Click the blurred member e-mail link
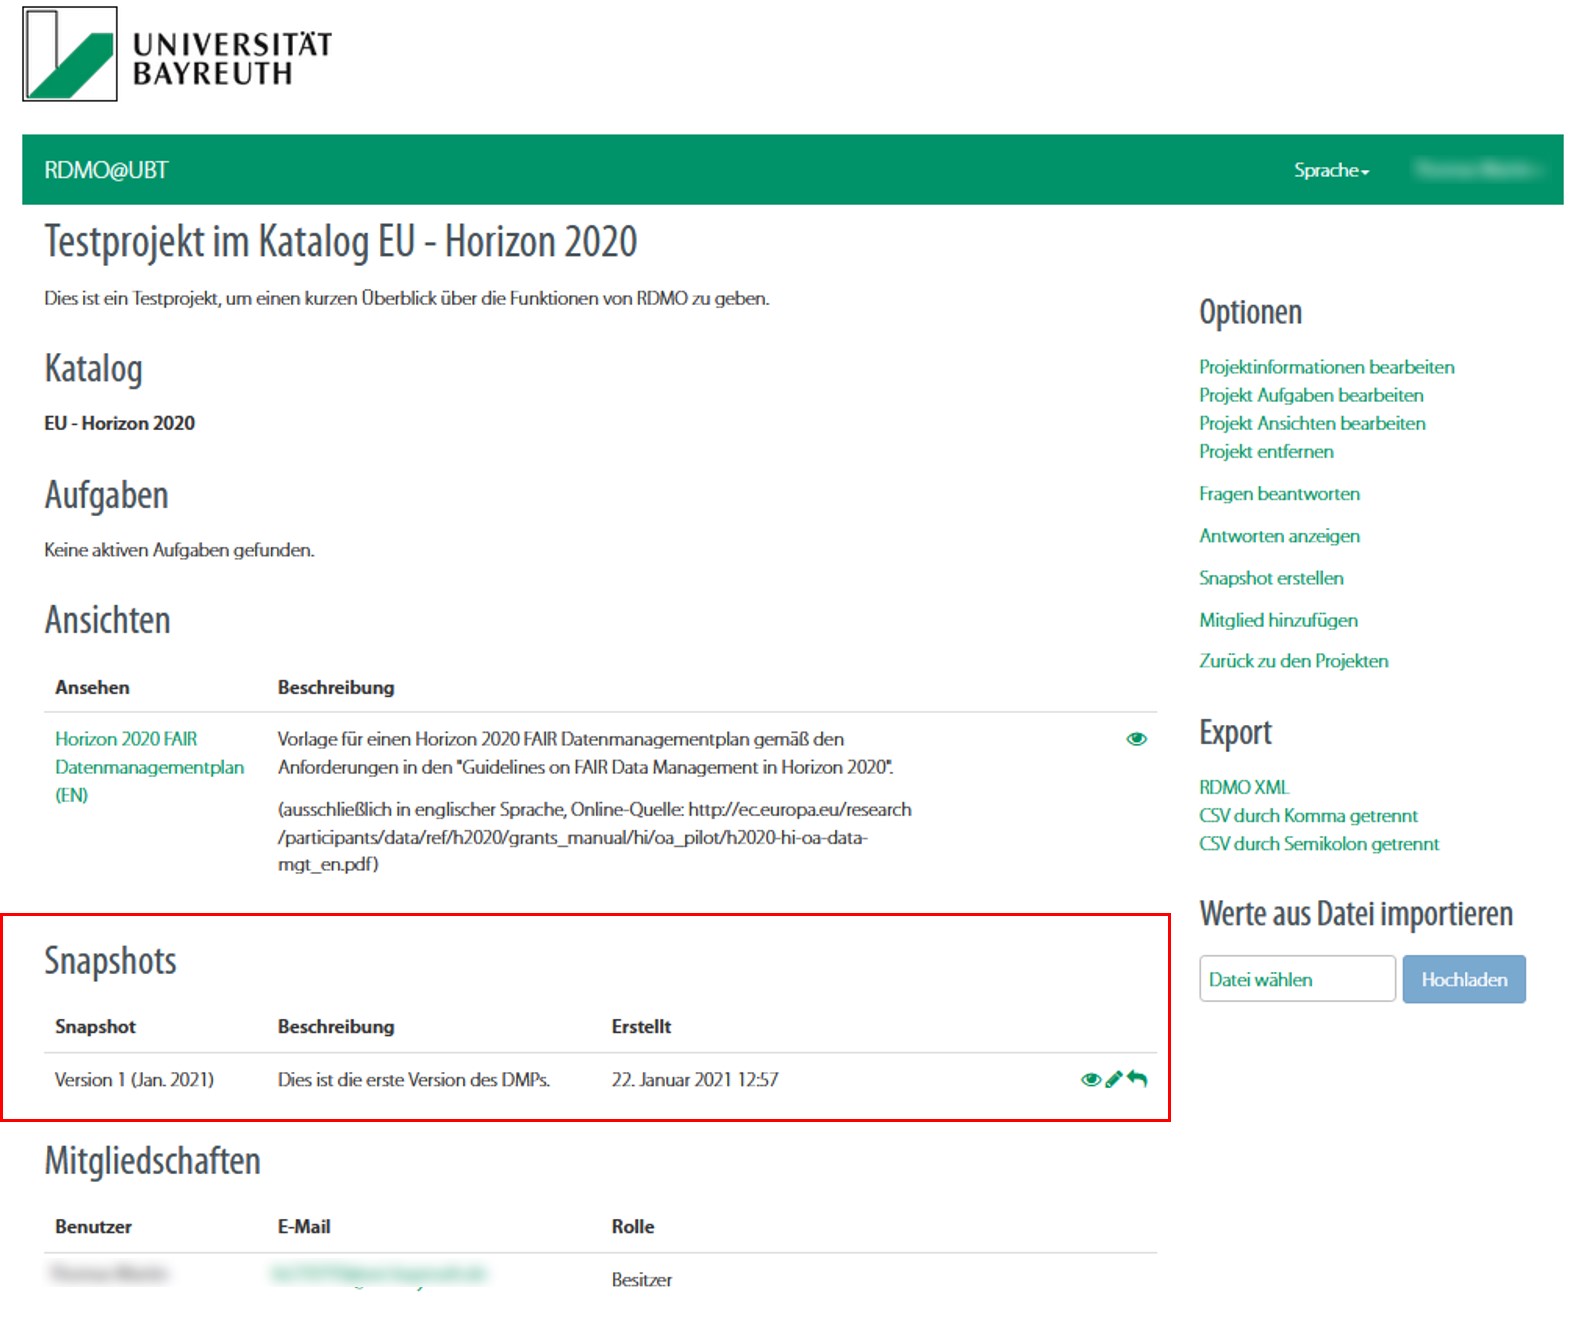This screenshot has height=1327, width=1570. tap(378, 1274)
